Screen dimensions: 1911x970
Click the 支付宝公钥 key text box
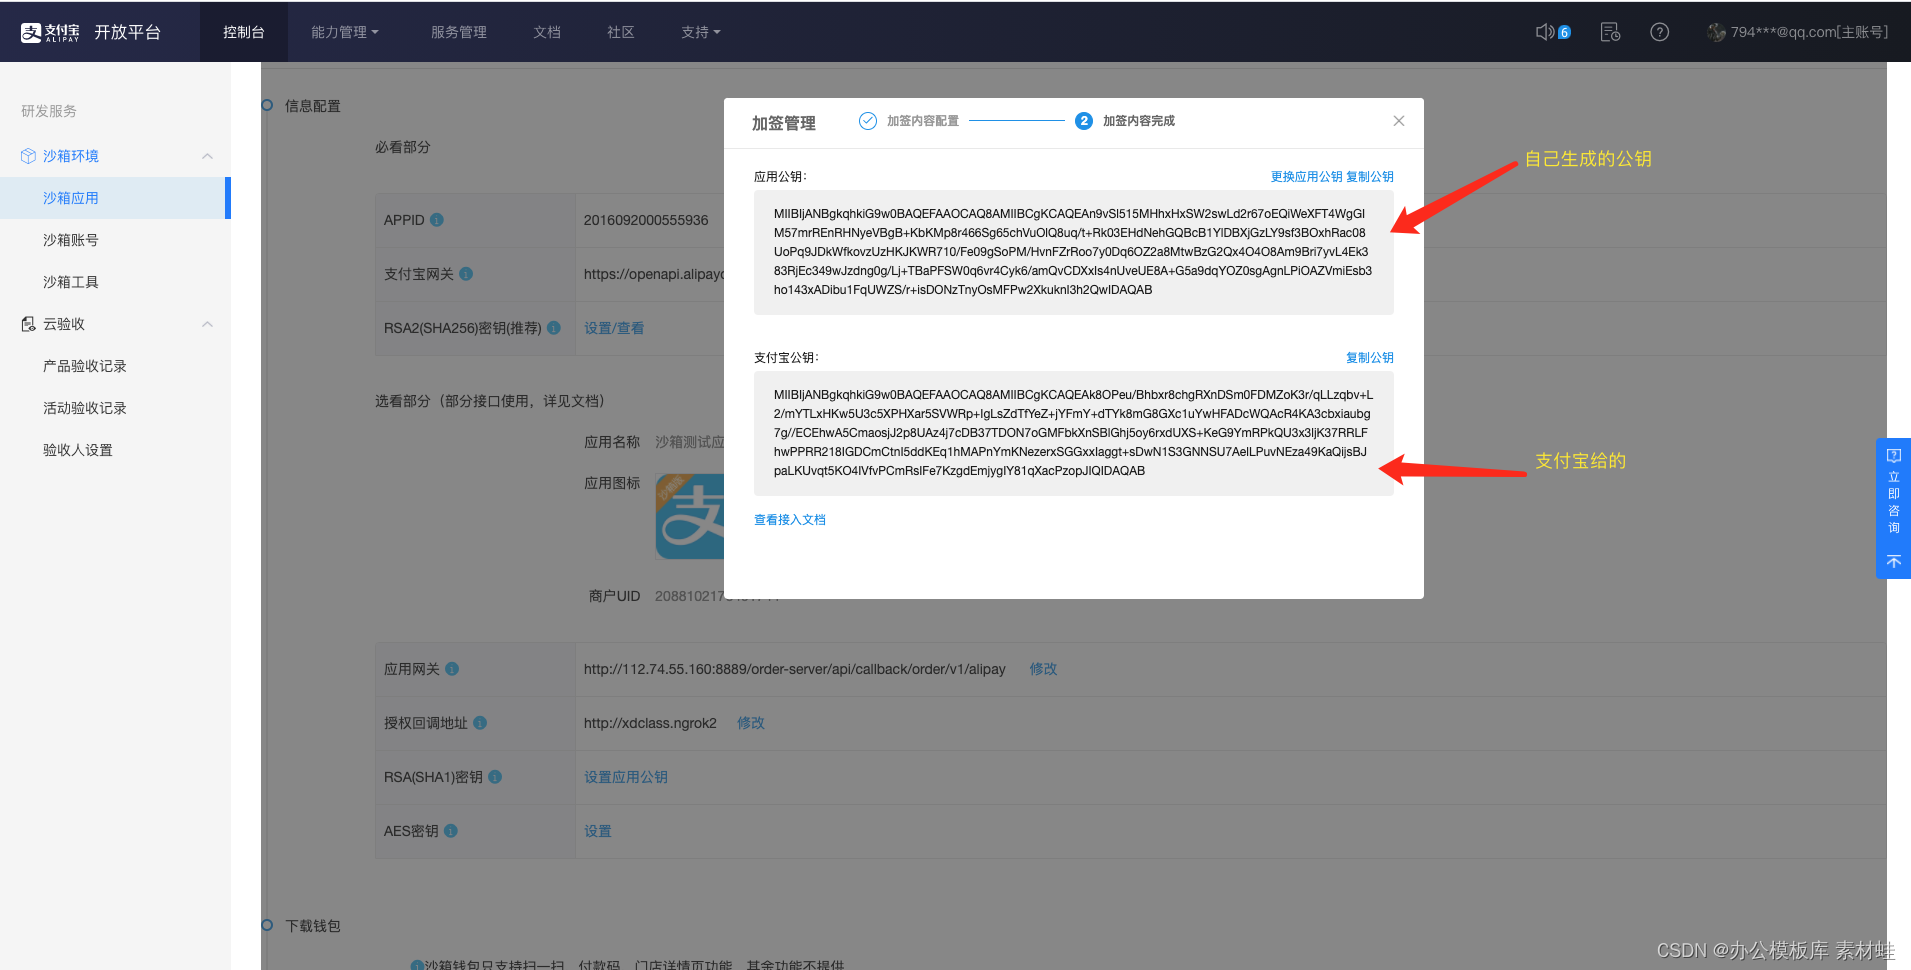[x=1074, y=434]
